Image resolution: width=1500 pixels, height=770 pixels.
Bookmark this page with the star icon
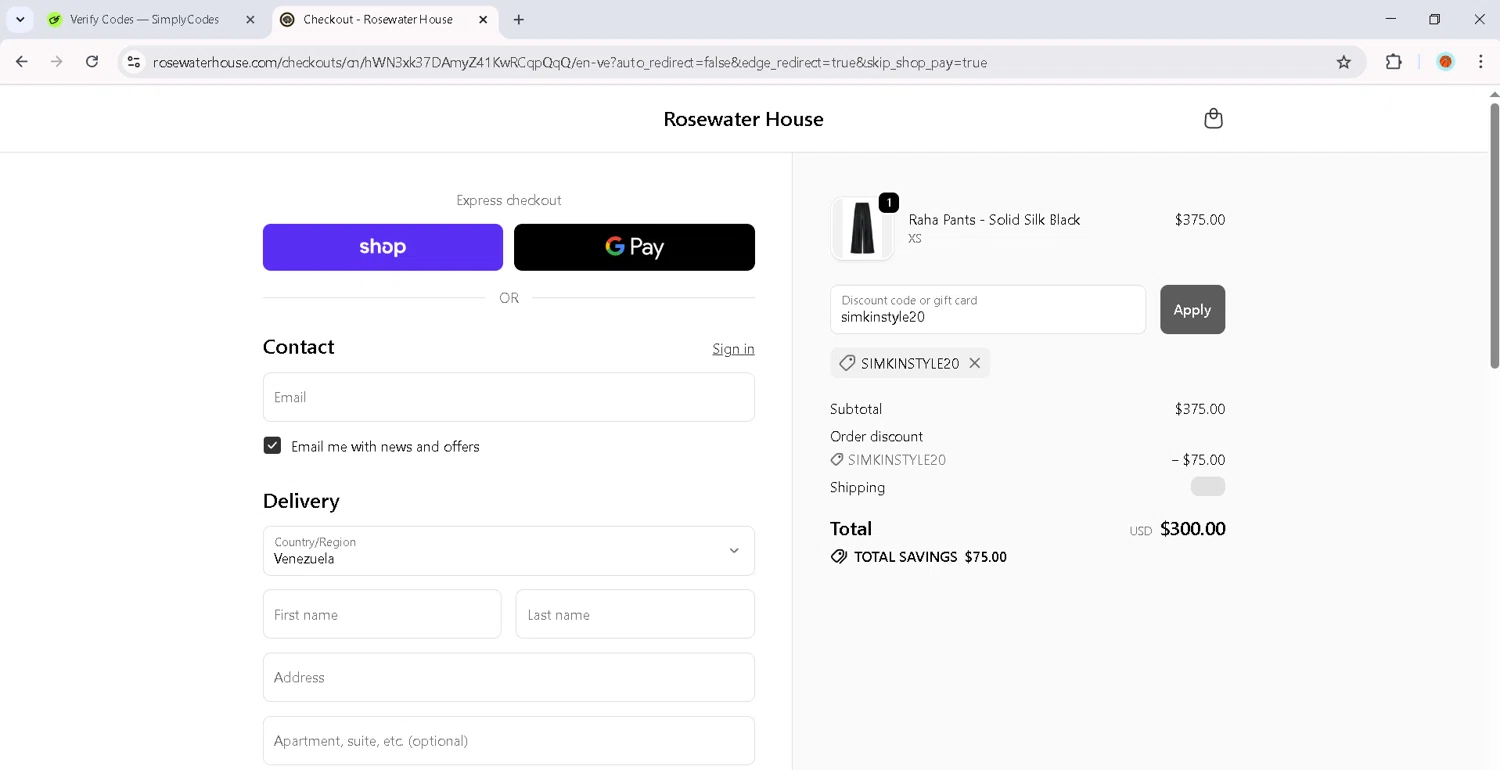[1344, 62]
